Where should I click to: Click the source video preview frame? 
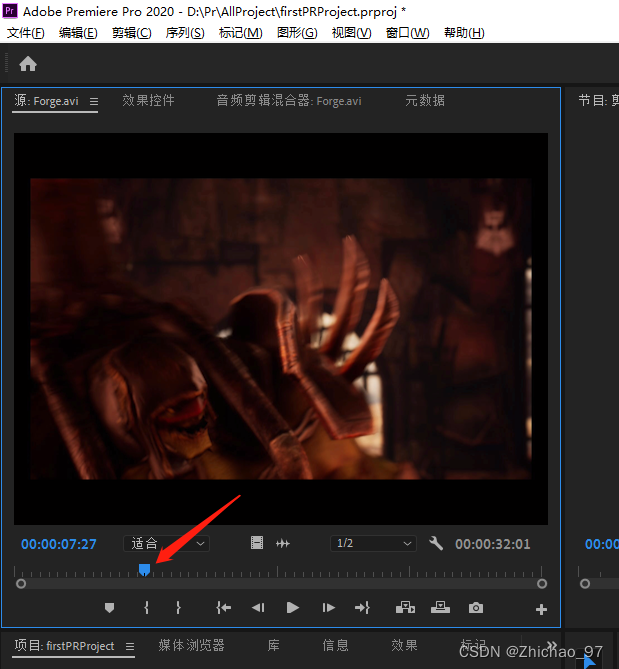pyautogui.click(x=281, y=329)
